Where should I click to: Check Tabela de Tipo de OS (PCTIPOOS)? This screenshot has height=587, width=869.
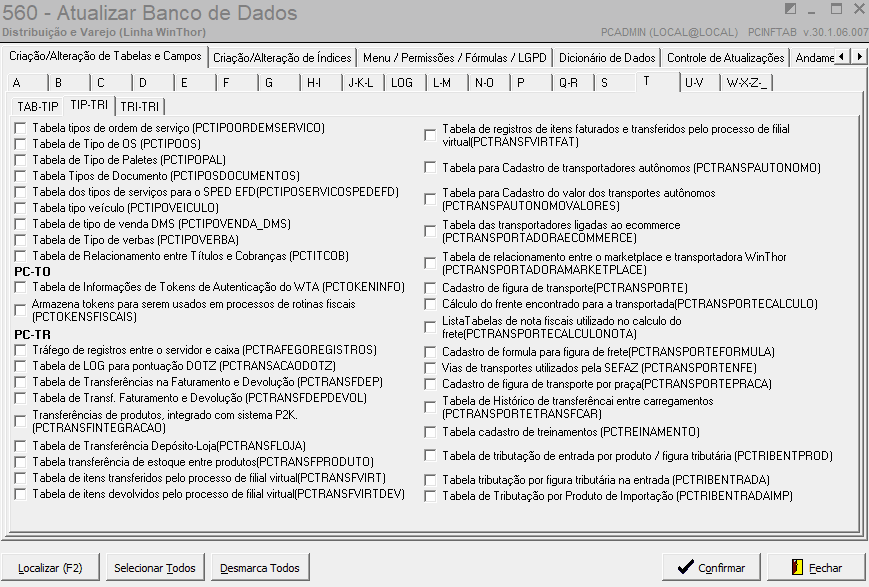pyautogui.click(x=21, y=144)
